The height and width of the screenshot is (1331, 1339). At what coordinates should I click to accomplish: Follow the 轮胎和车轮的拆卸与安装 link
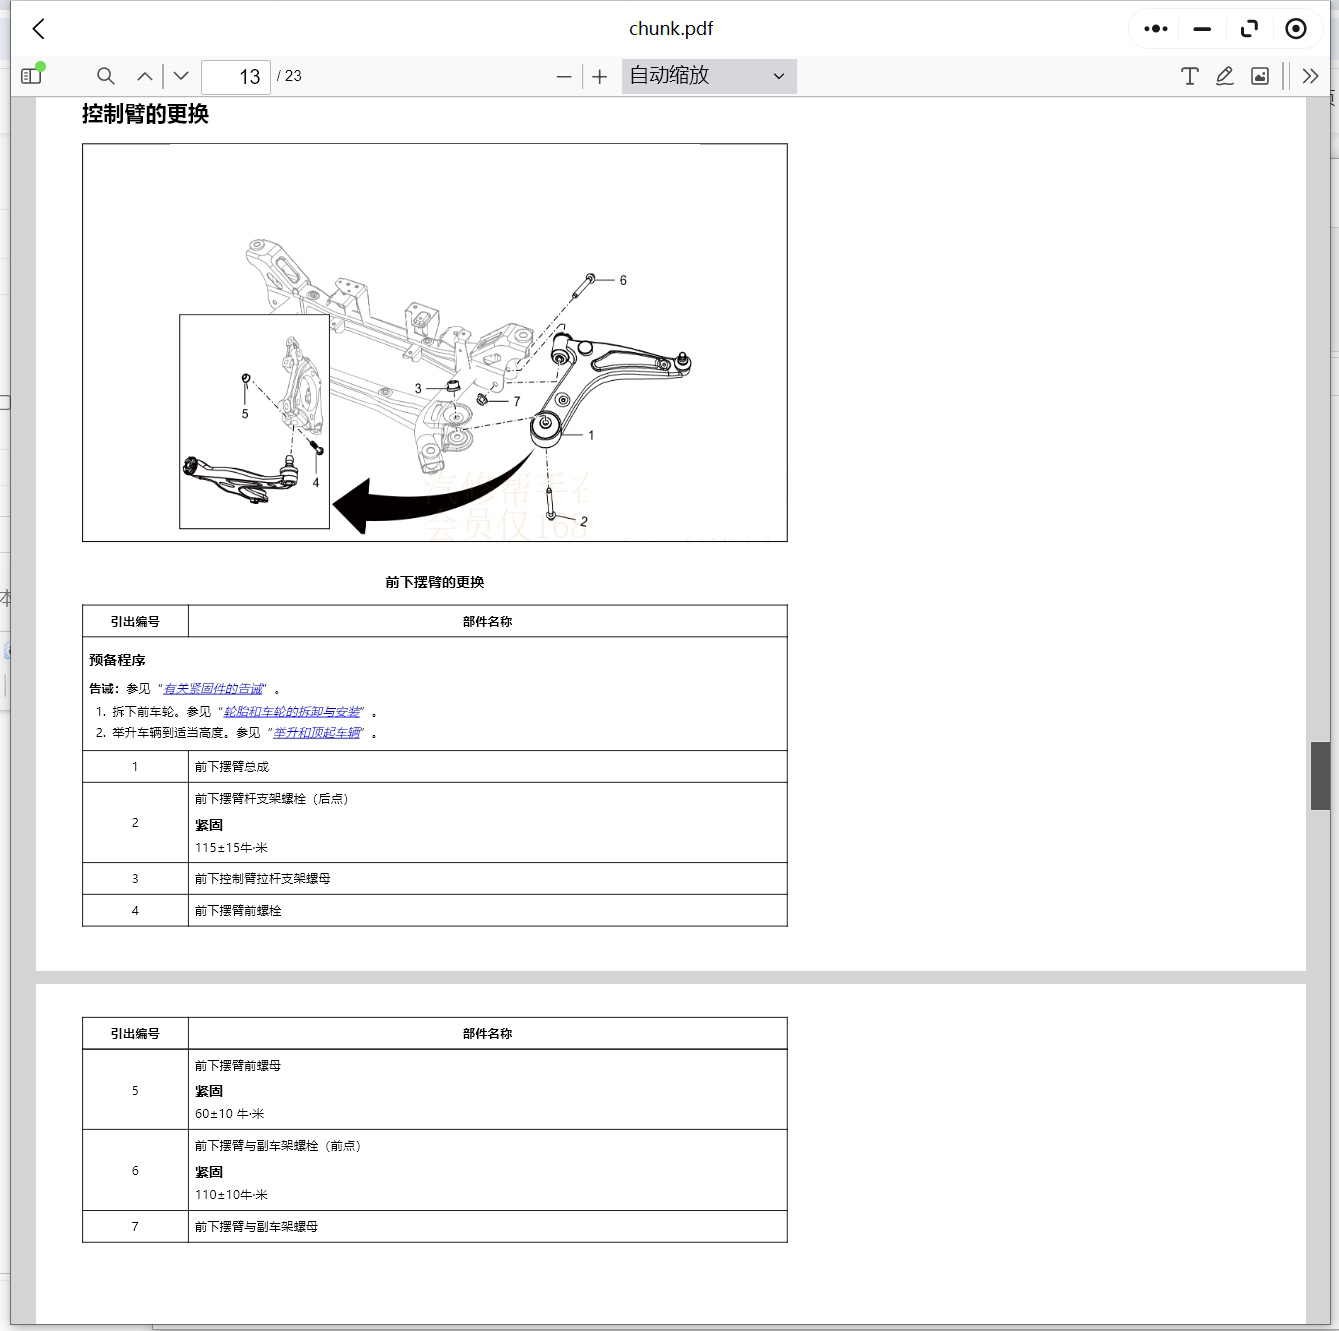pos(295,711)
